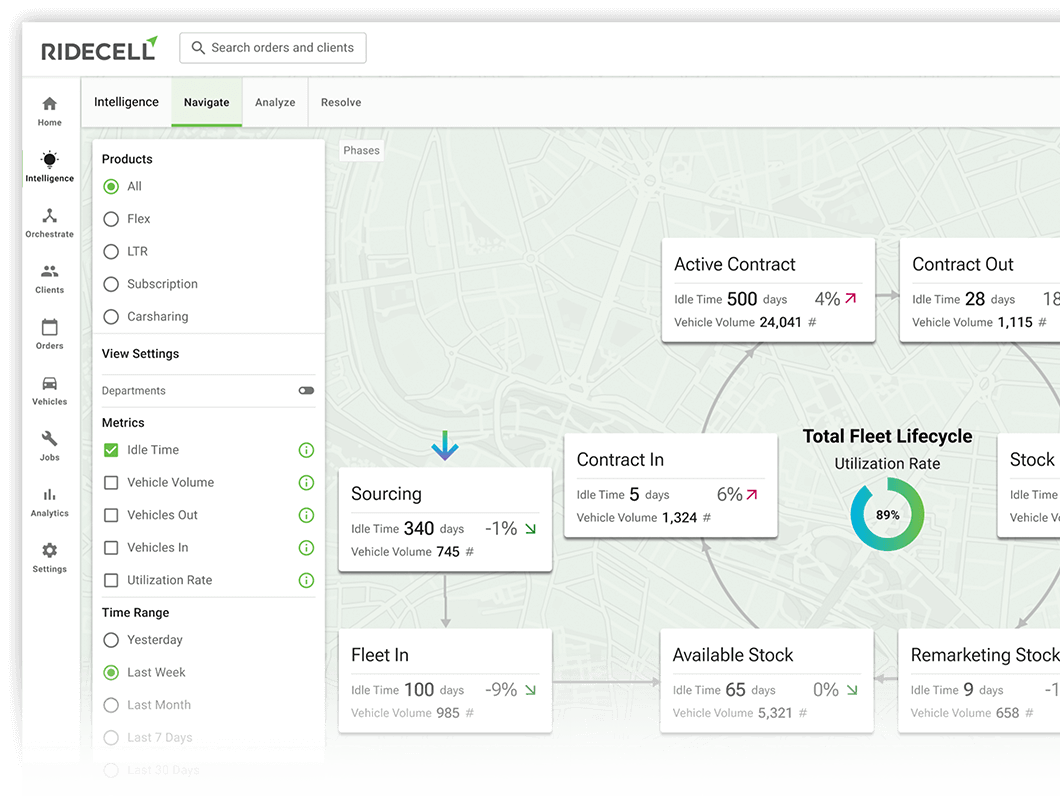Select Last 7 Days time range

tap(111, 736)
